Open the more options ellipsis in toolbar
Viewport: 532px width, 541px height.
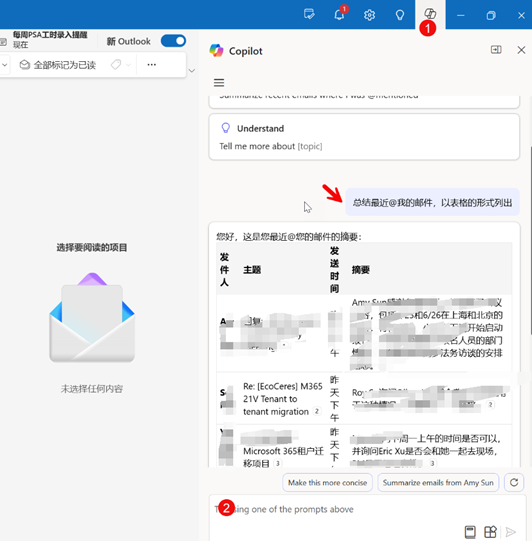coord(151,65)
